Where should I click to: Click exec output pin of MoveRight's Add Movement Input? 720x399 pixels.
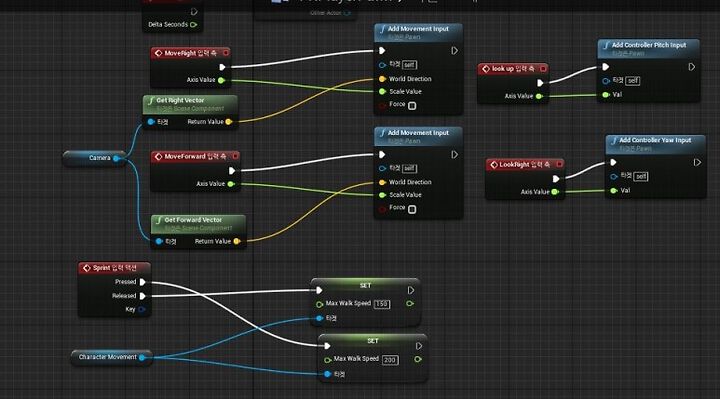pos(454,51)
